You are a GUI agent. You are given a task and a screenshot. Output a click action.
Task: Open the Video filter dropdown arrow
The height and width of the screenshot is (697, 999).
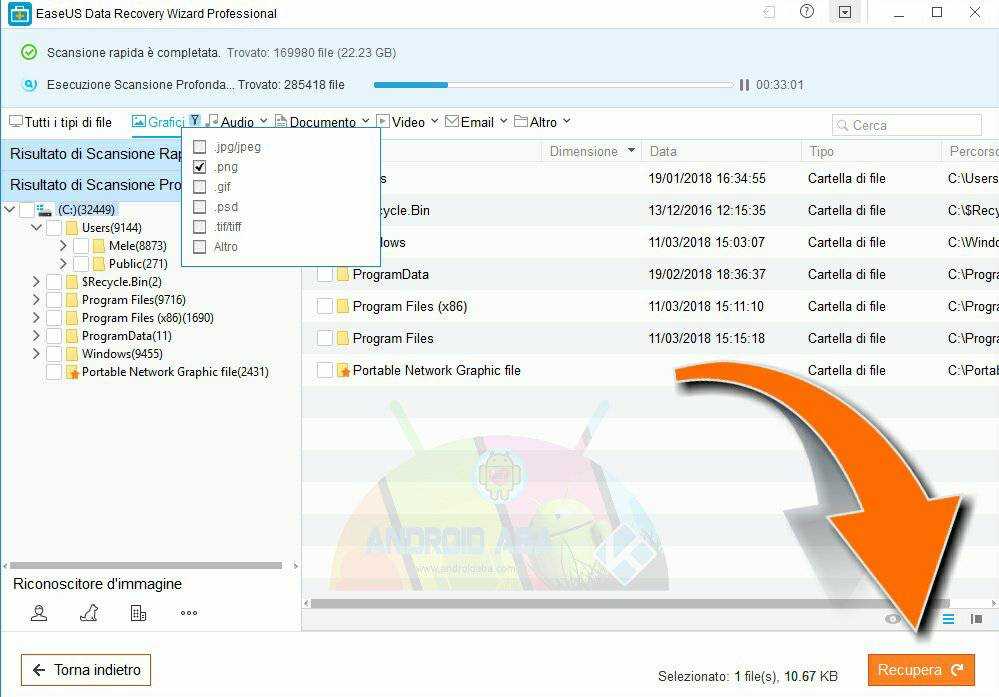coord(435,120)
